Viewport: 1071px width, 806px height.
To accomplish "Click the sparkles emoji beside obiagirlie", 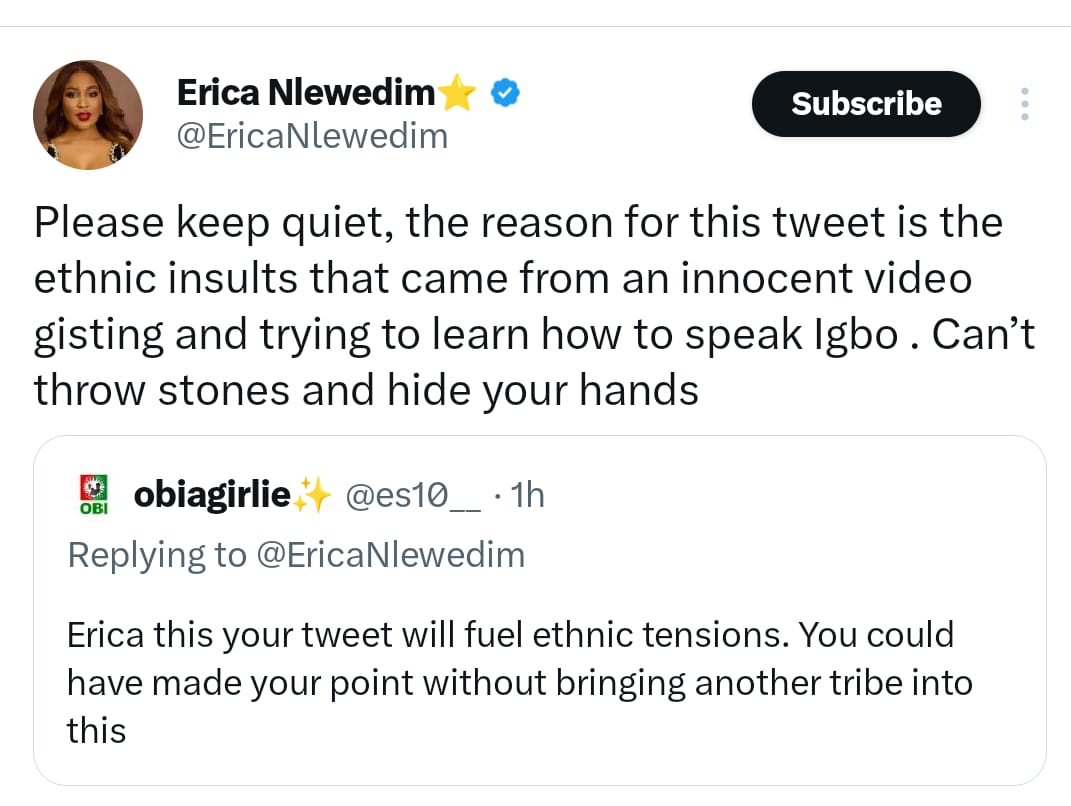I will pos(312,495).
